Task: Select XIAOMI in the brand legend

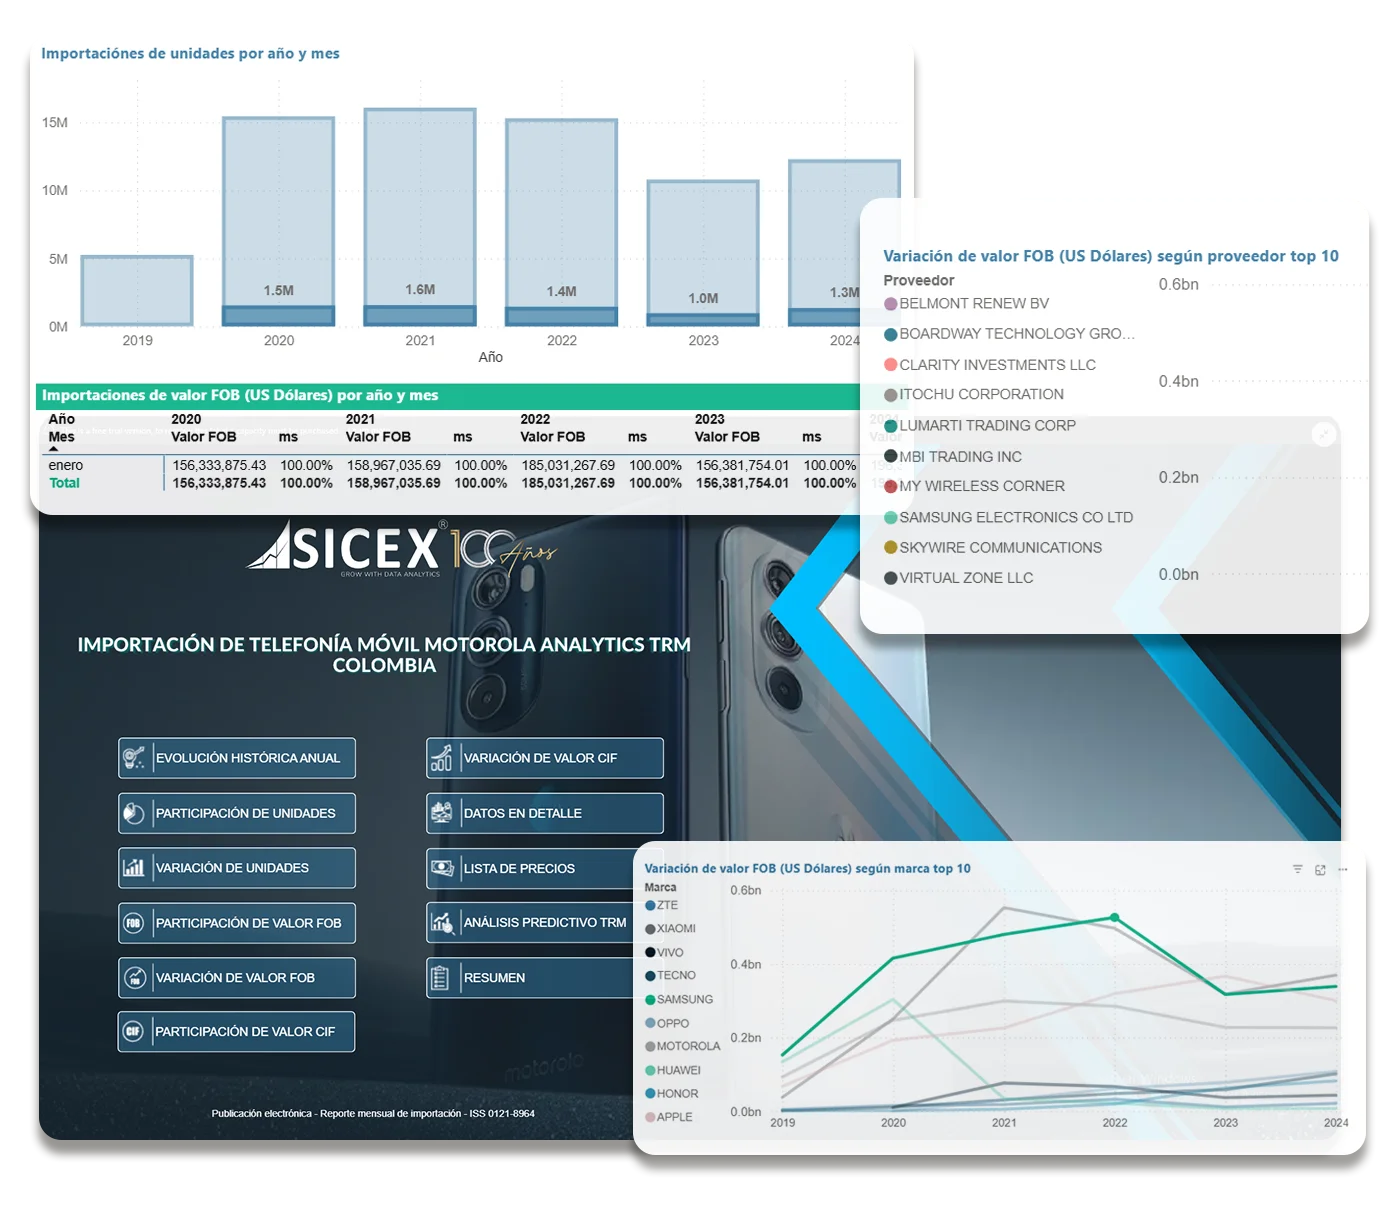Action: coord(671,929)
